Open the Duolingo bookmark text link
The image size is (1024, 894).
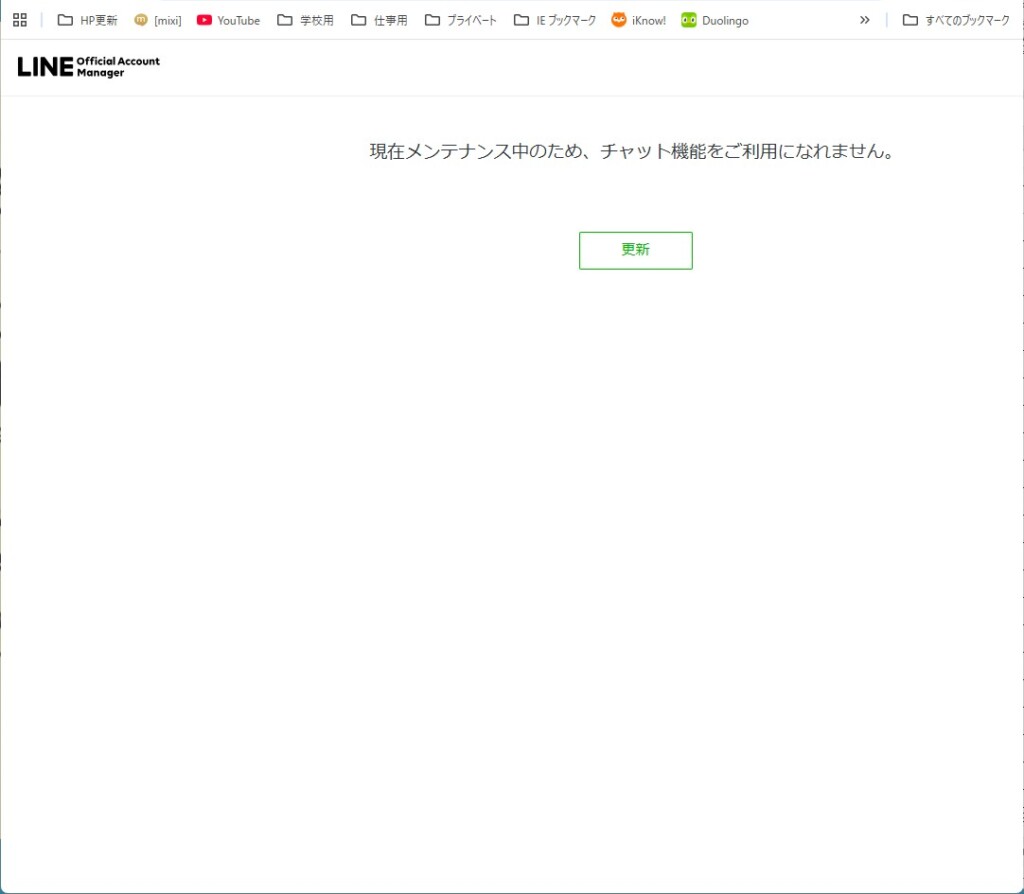point(725,20)
